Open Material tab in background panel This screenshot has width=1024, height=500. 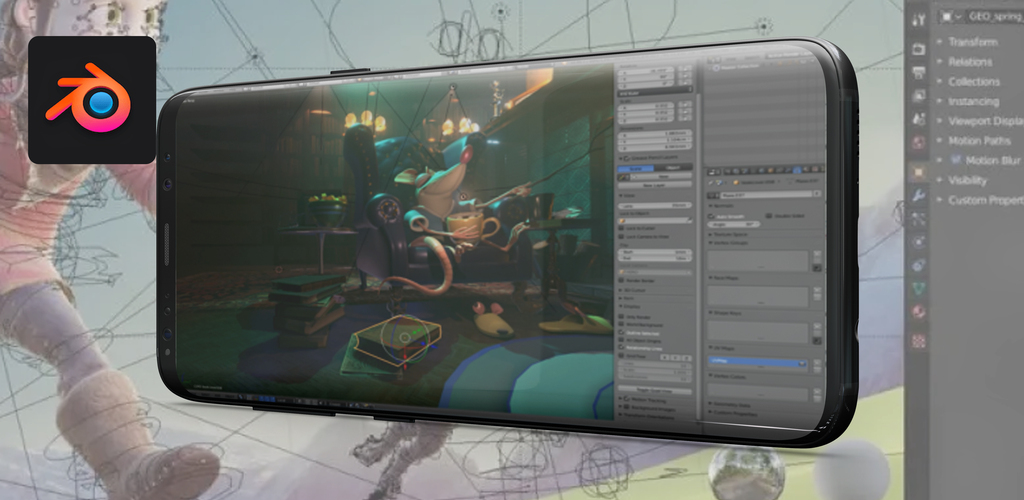918,311
